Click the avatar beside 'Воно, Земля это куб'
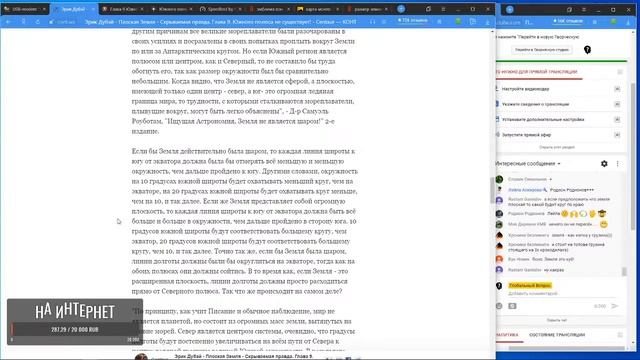 (x=499, y=259)
